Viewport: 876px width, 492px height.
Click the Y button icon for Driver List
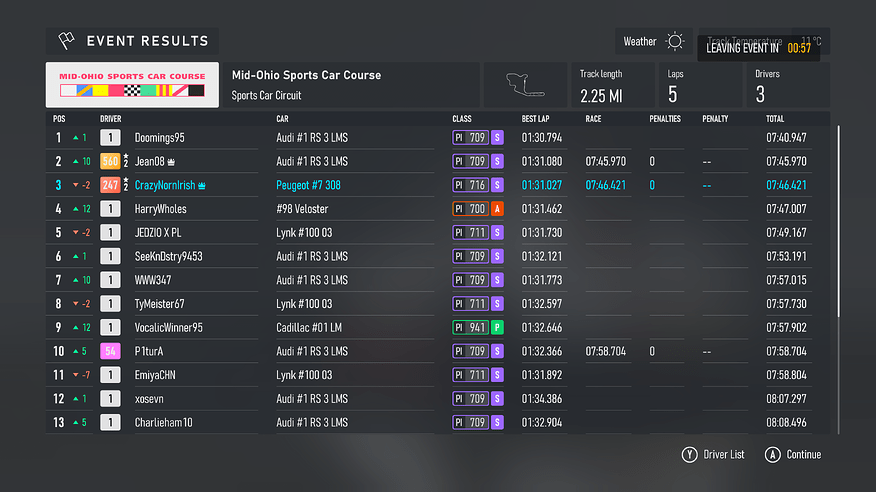point(689,455)
